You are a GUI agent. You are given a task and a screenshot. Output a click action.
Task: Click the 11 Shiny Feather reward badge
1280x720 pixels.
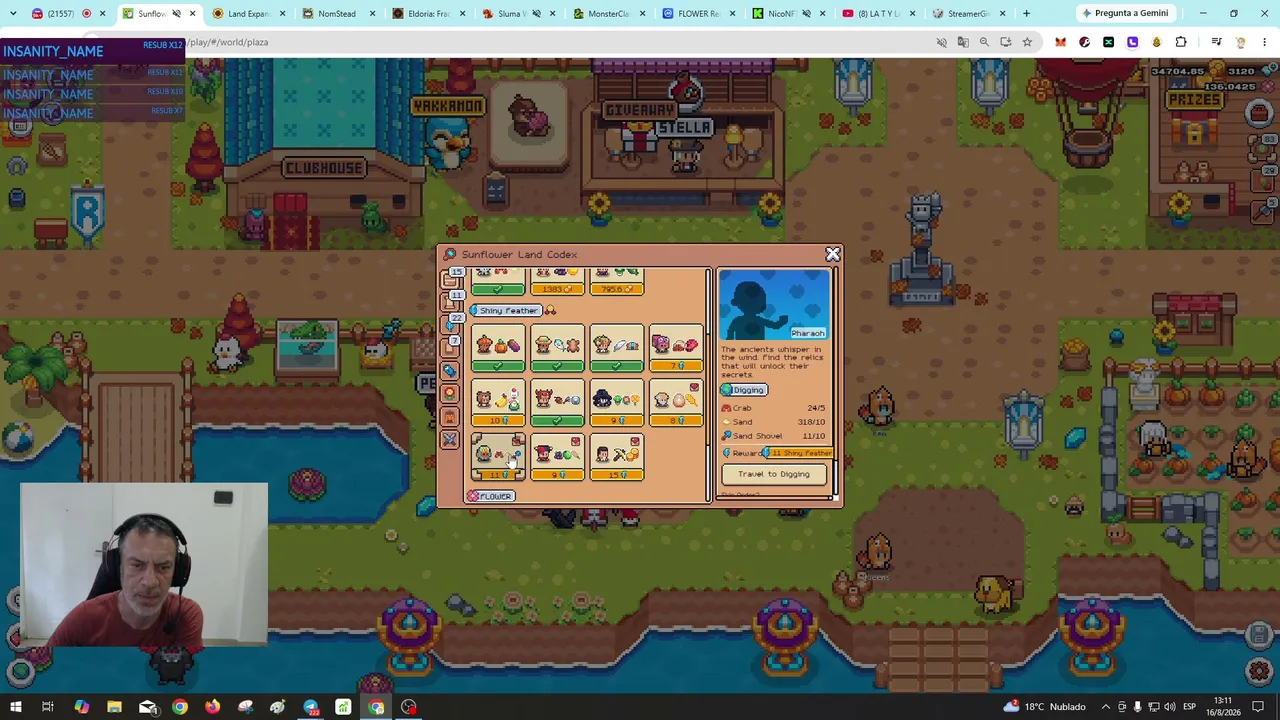(x=799, y=453)
